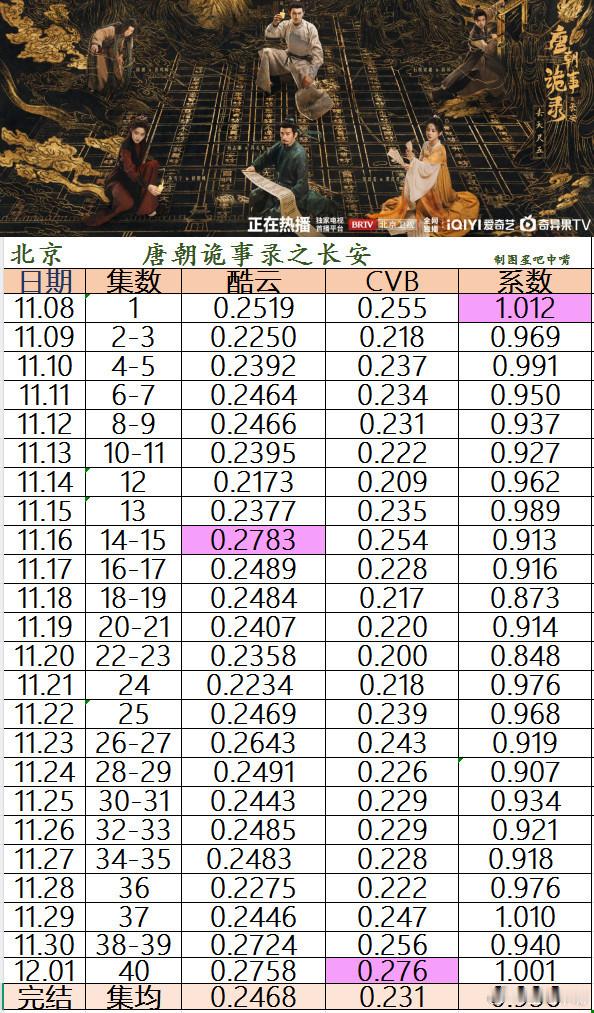
Task: Click the iQIYI 爱奇艺 logo
Action: (478, 224)
